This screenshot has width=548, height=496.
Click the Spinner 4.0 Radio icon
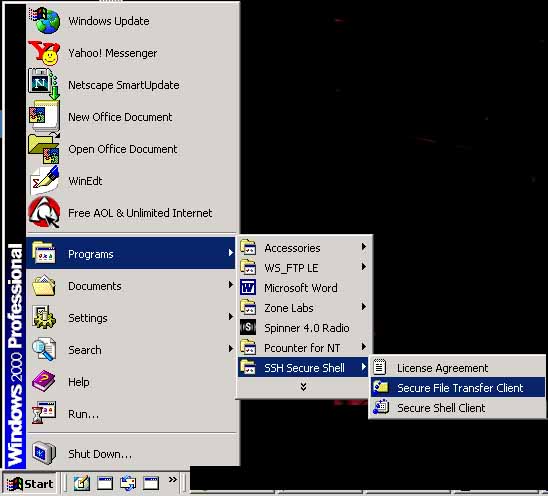coord(248,327)
